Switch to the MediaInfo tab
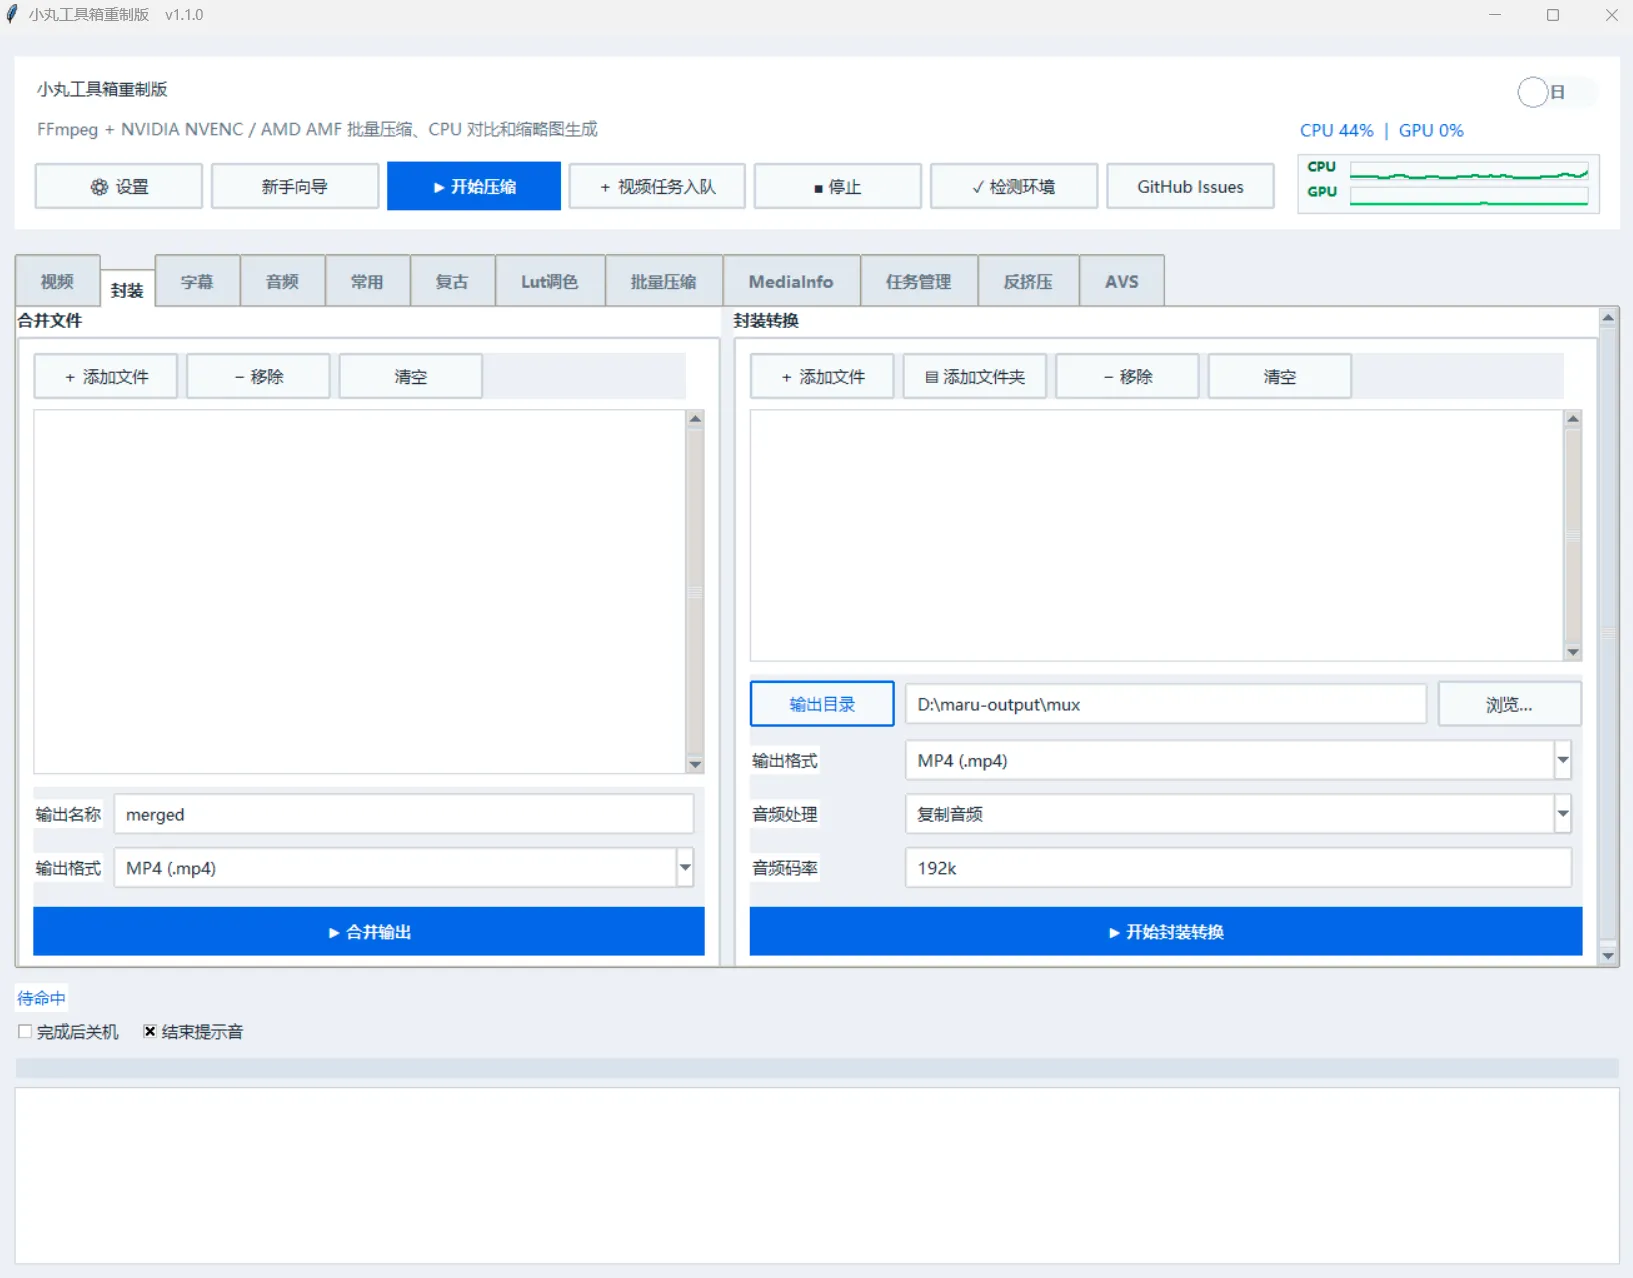Screen dimensions: 1633x1278 tap(791, 281)
